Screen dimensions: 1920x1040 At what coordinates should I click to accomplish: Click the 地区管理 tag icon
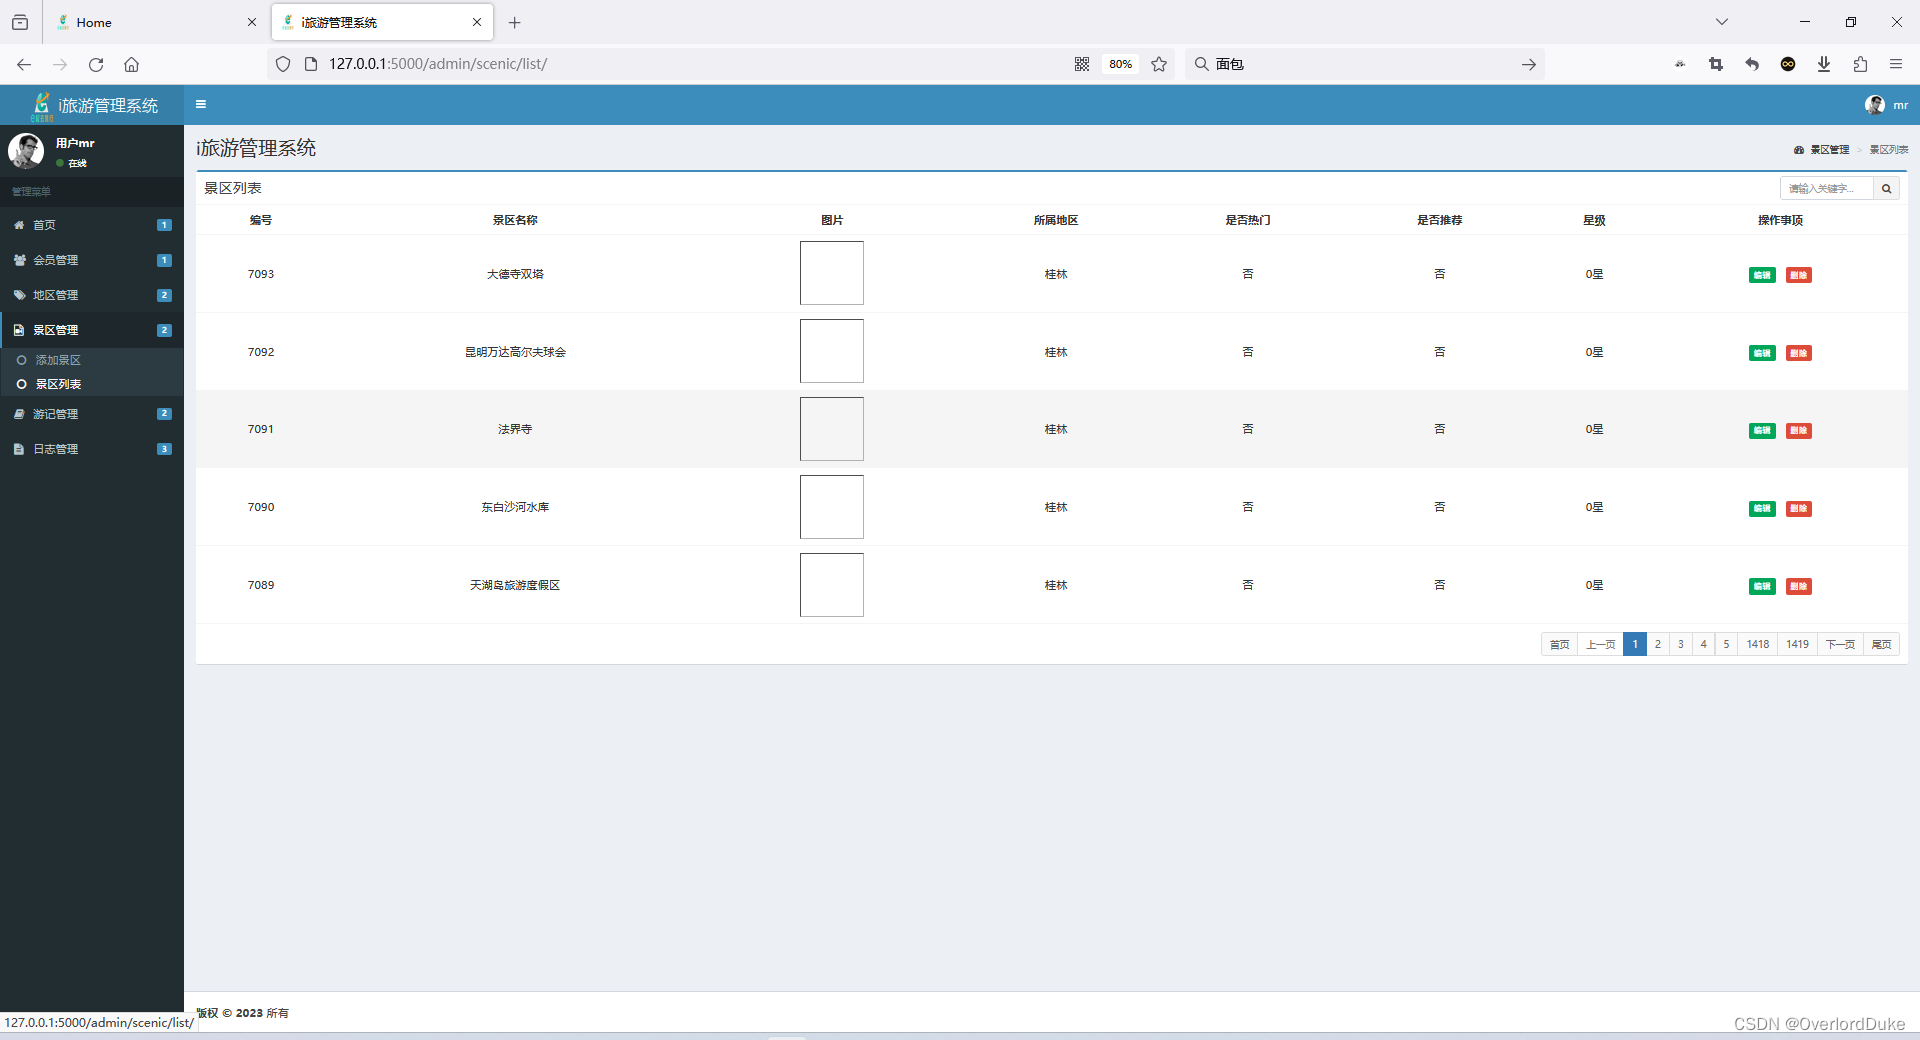click(x=19, y=295)
